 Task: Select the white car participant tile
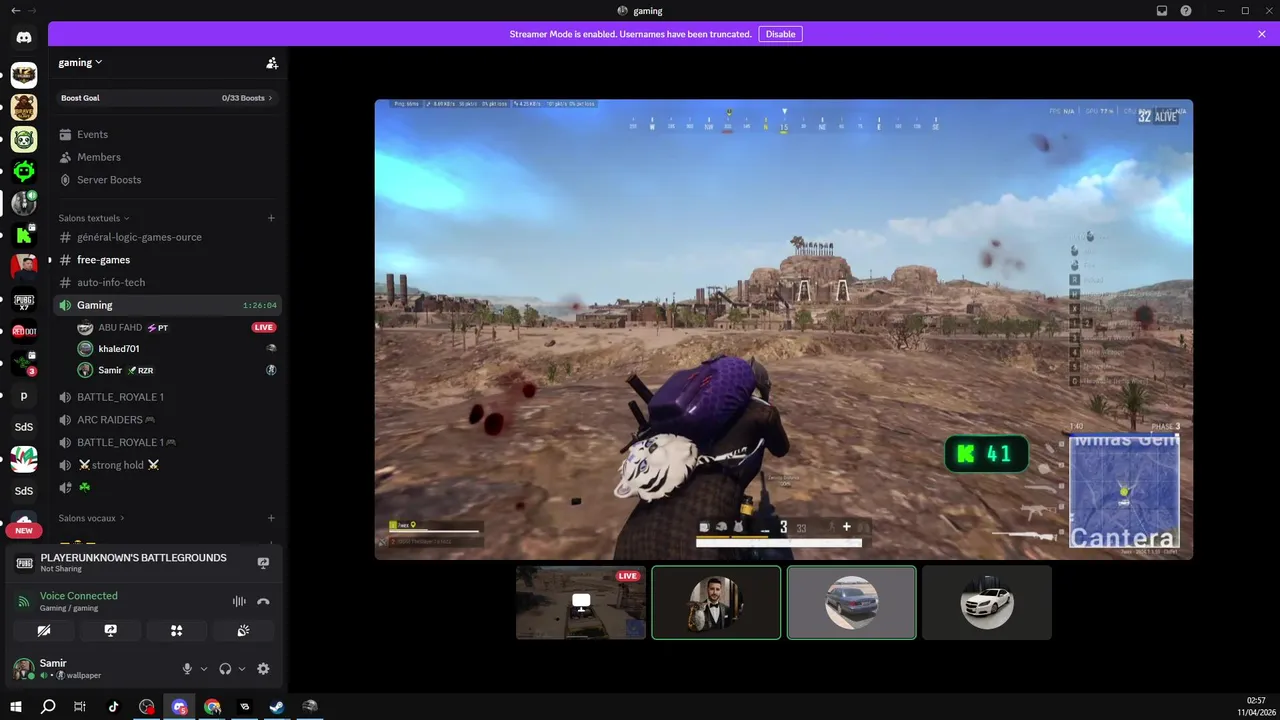987,602
